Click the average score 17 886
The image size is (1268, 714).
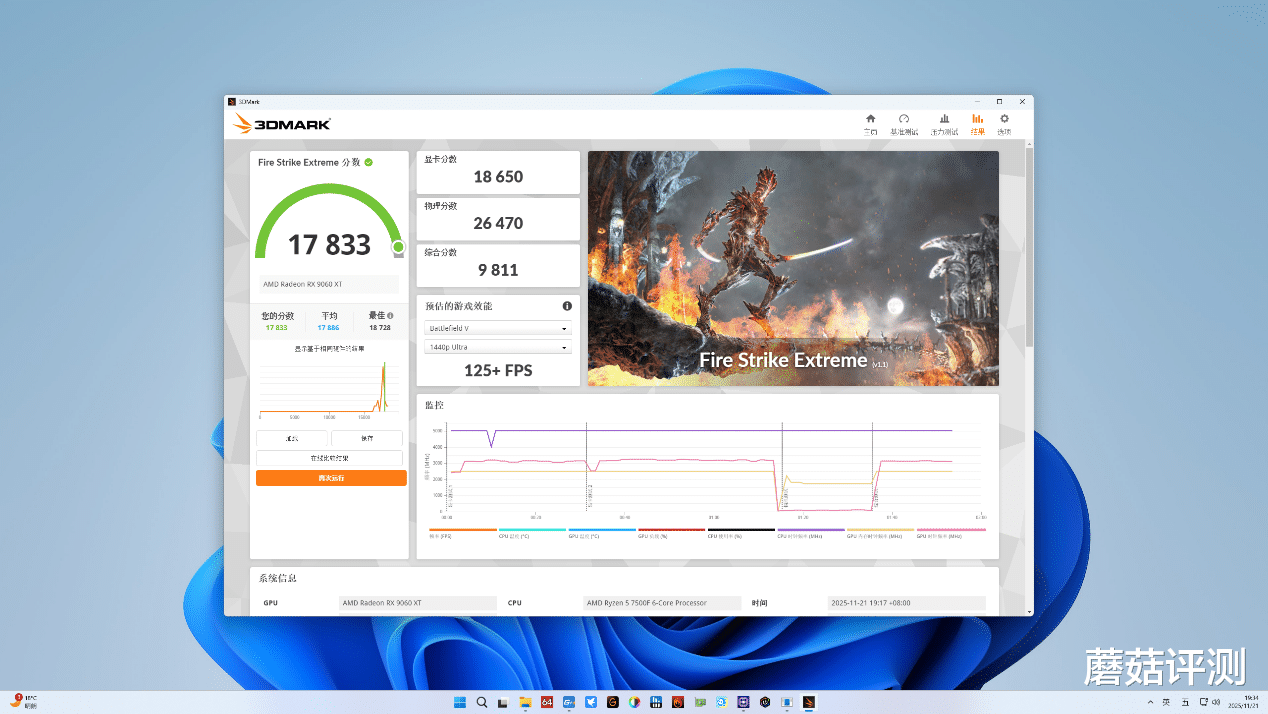[328, 327]
